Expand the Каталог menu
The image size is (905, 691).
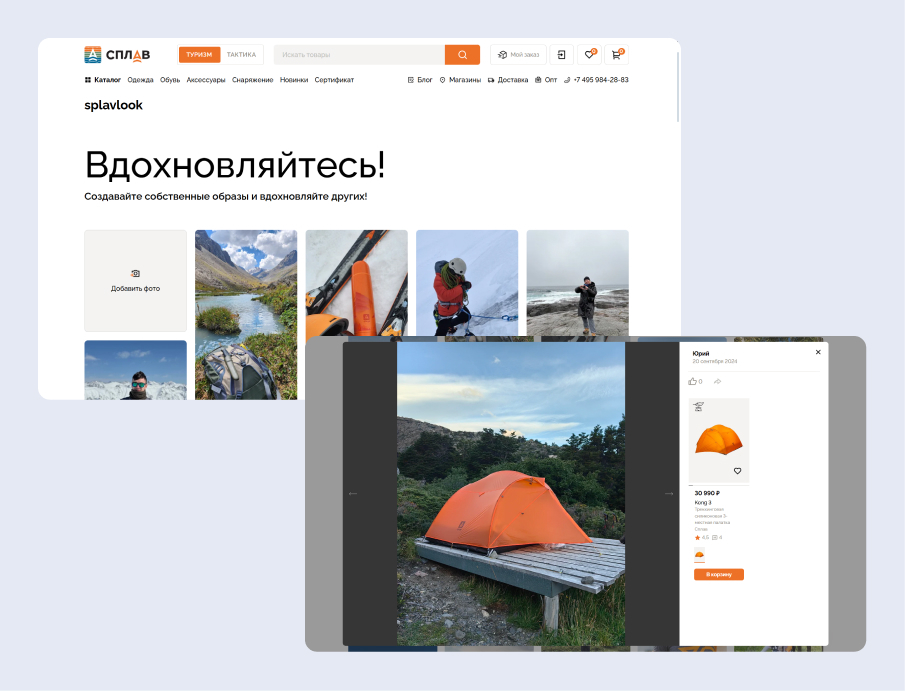(103, 80)
